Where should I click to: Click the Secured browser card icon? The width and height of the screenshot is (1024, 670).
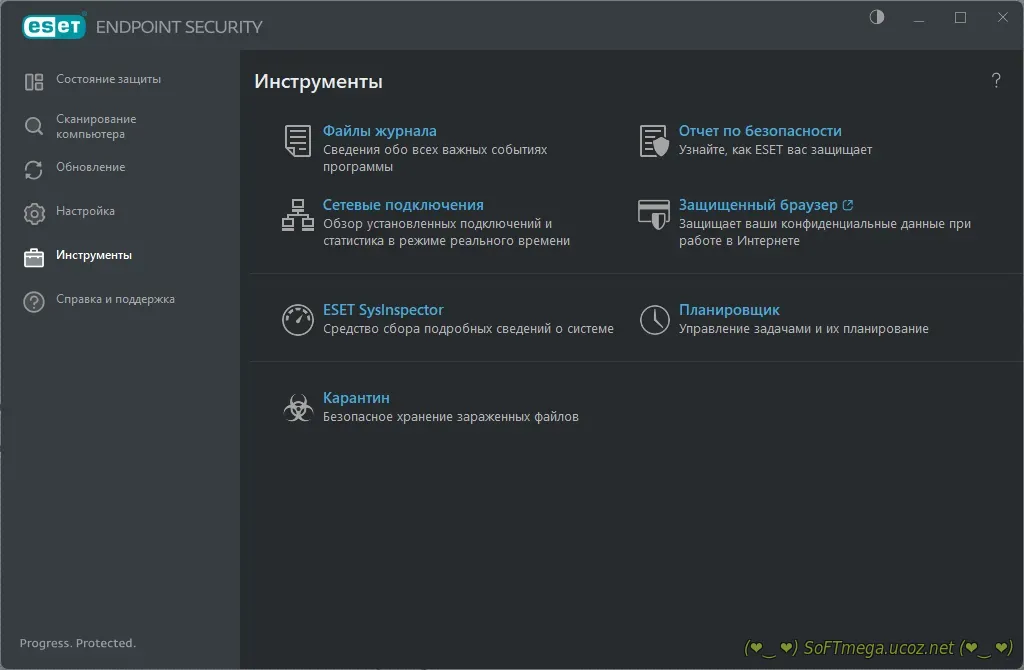click(x=653, y=215)
